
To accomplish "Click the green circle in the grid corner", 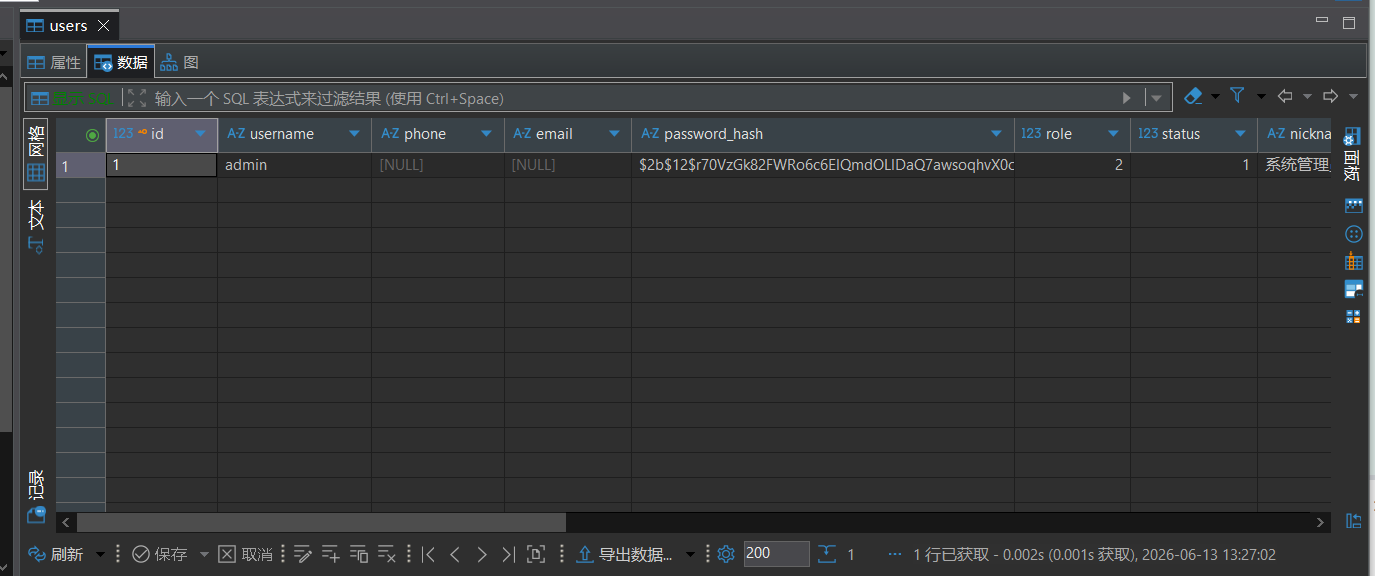I will [92, 134].
